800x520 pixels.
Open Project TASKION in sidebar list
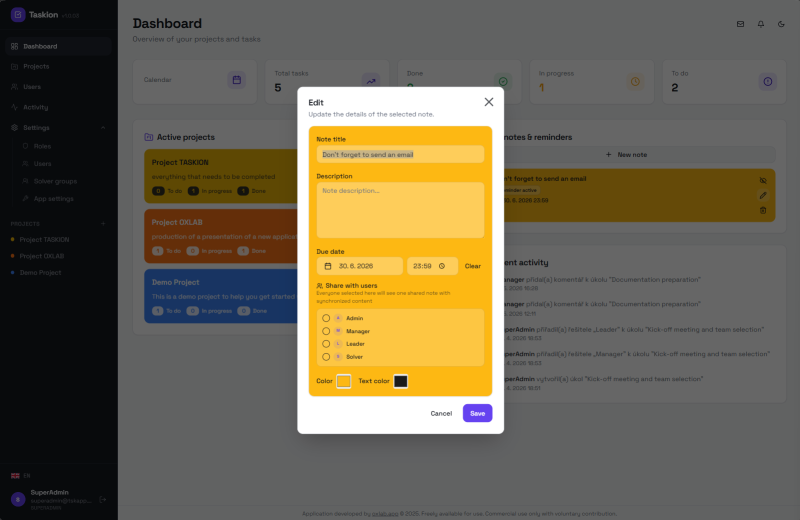pos(44,239)
